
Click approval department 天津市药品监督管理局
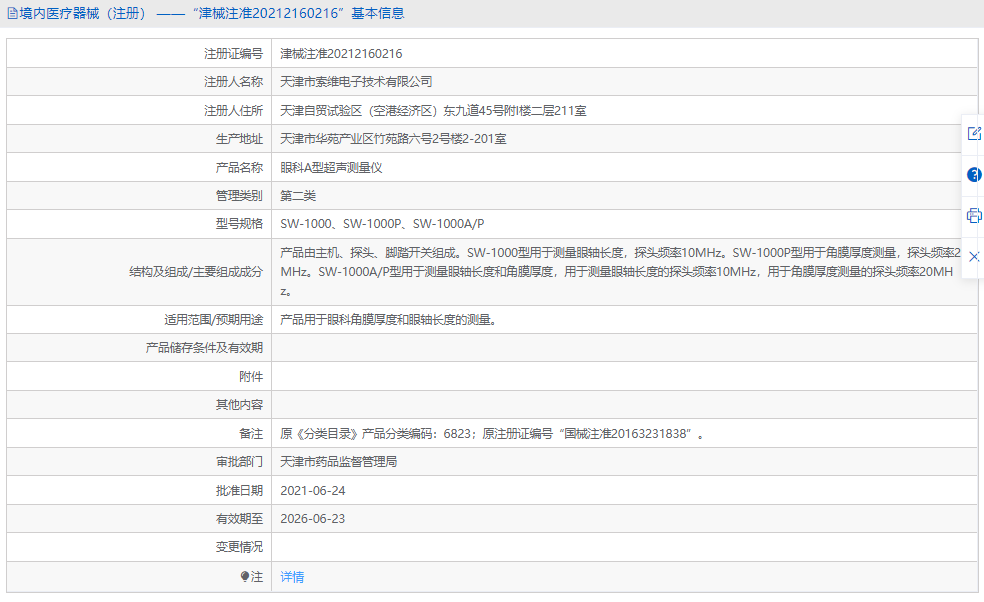338,462
